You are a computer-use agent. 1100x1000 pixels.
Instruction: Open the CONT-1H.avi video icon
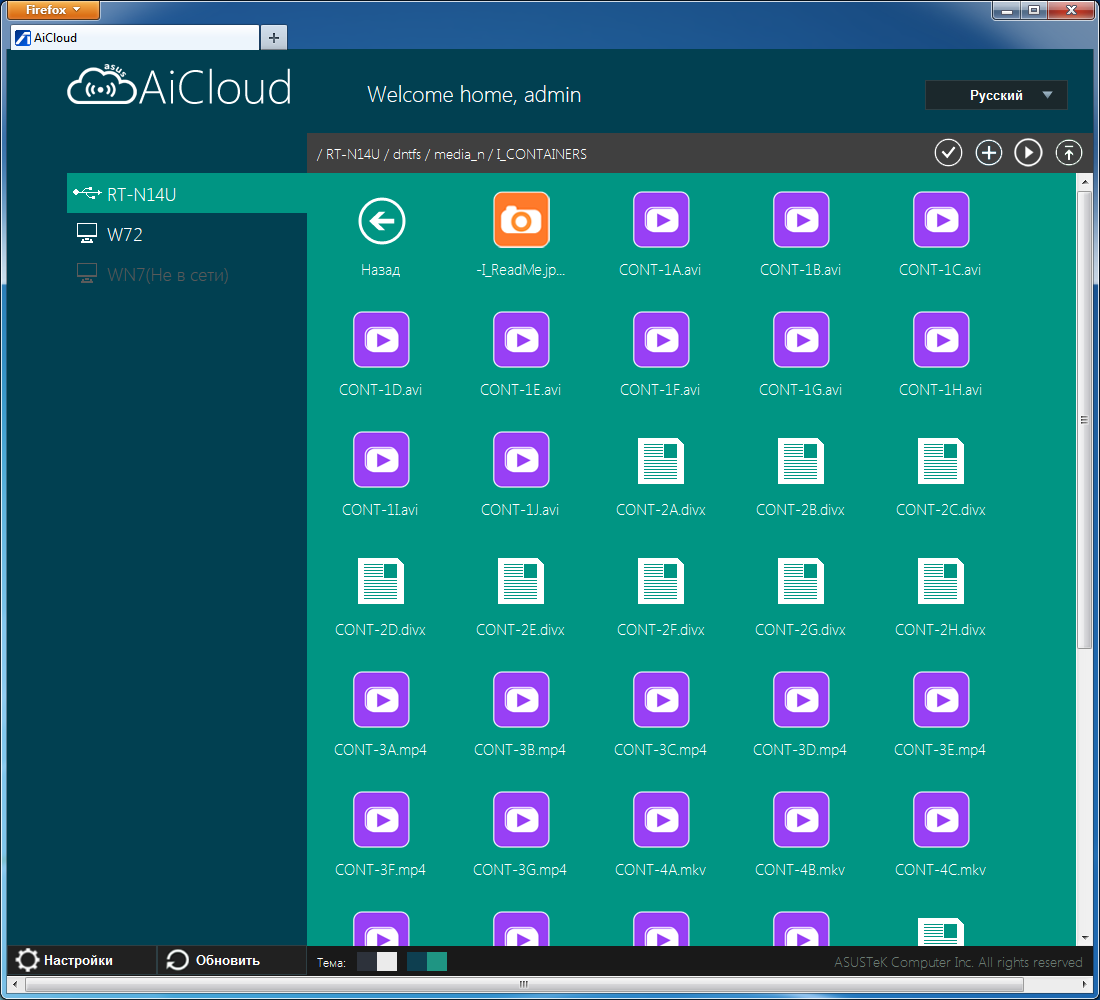coord(941,340)
